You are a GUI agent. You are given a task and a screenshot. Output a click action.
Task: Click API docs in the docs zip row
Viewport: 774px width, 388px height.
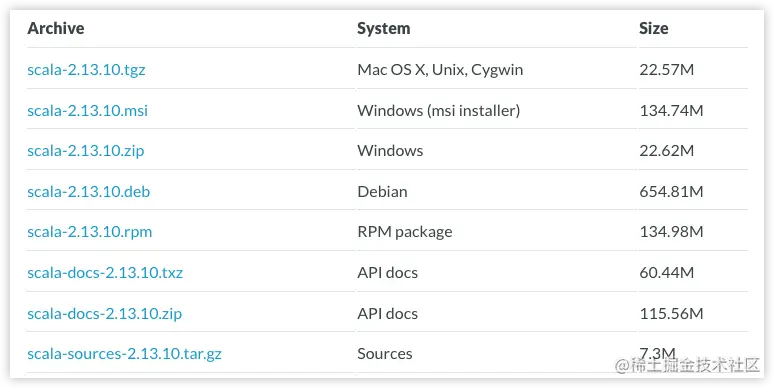(x=387, y=313)
